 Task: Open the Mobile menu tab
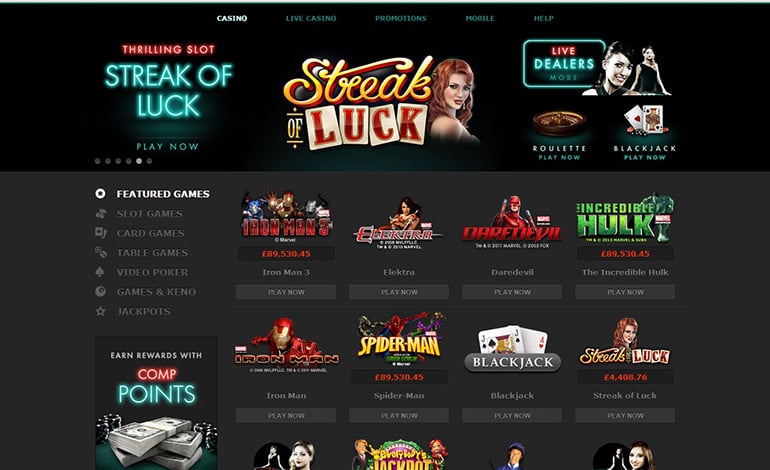point(480,18)
